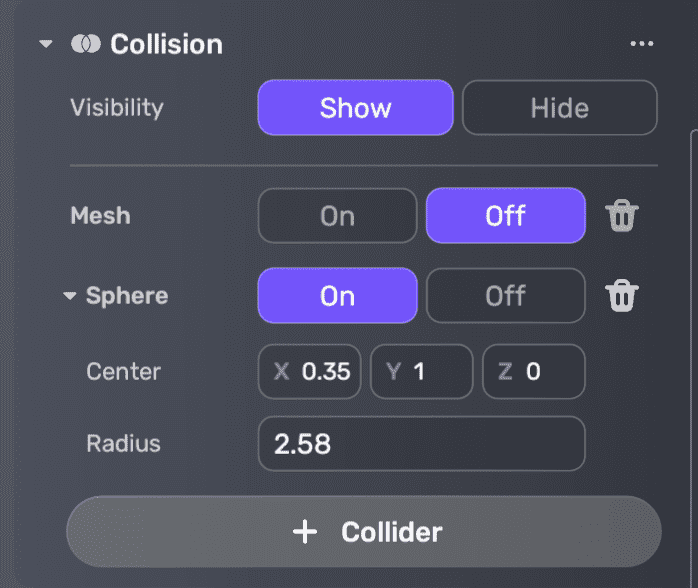Set collision Visibility to Hide

click(559, 108)
